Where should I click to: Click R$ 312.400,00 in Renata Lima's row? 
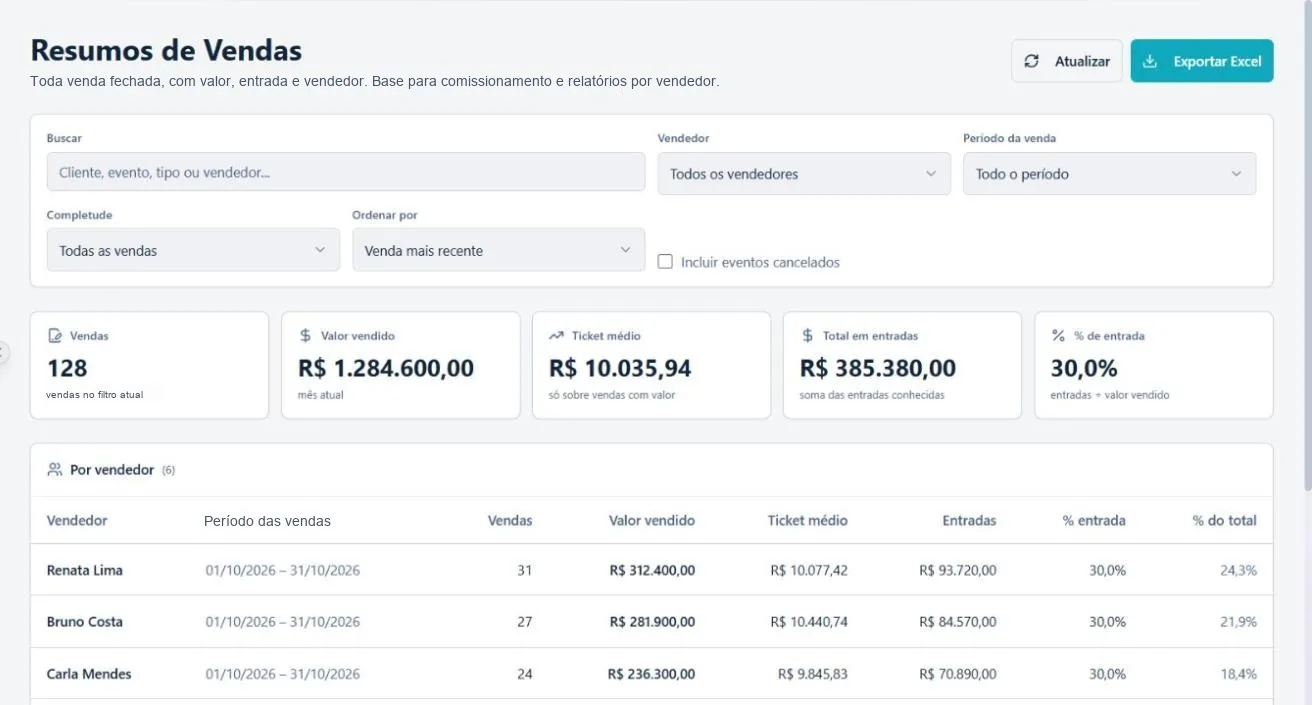point(652,570)
